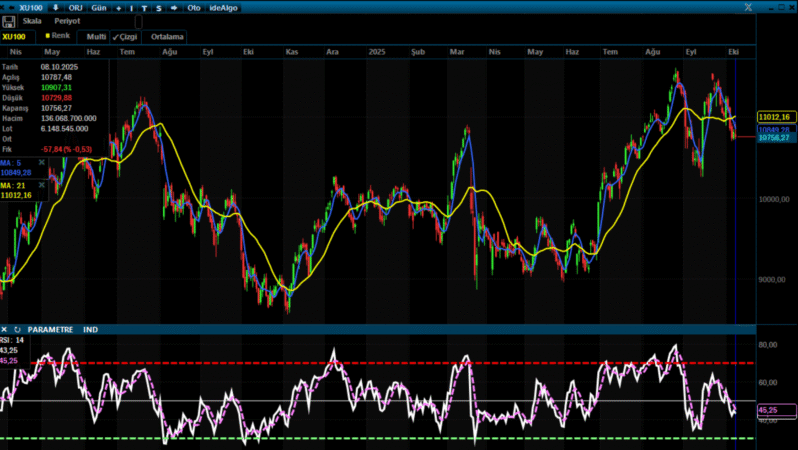Select the T text tool icon
The width and height of the screenshot is (798, 450).
coord(146,7)
